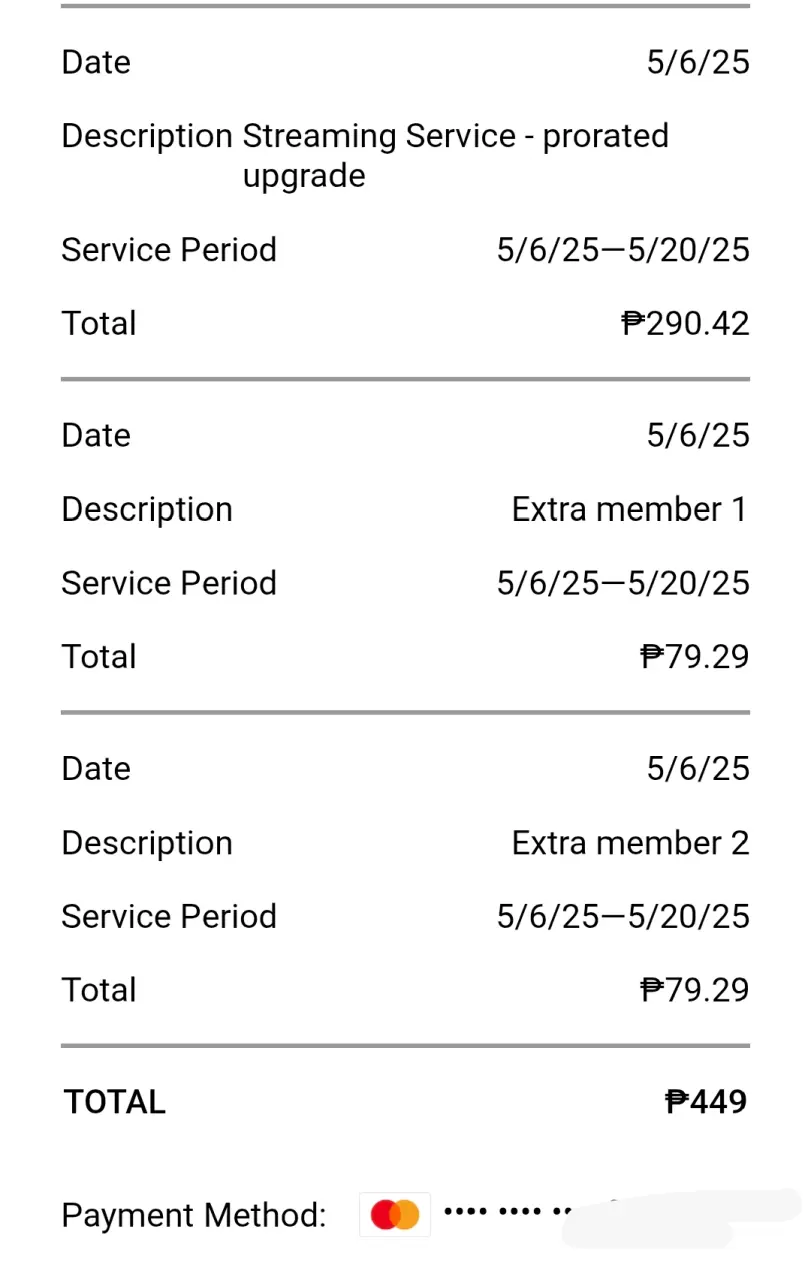Click the date value above Extra member 2
Image resolution: width=811 pixels, height=1280 pixels.
click(x=698, y=768)
